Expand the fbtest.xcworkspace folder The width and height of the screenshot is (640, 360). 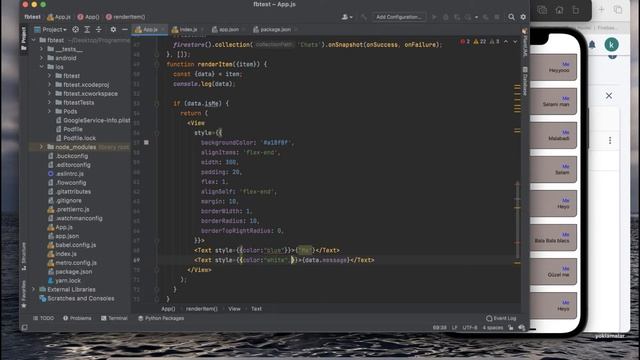(x=49, y=93)
